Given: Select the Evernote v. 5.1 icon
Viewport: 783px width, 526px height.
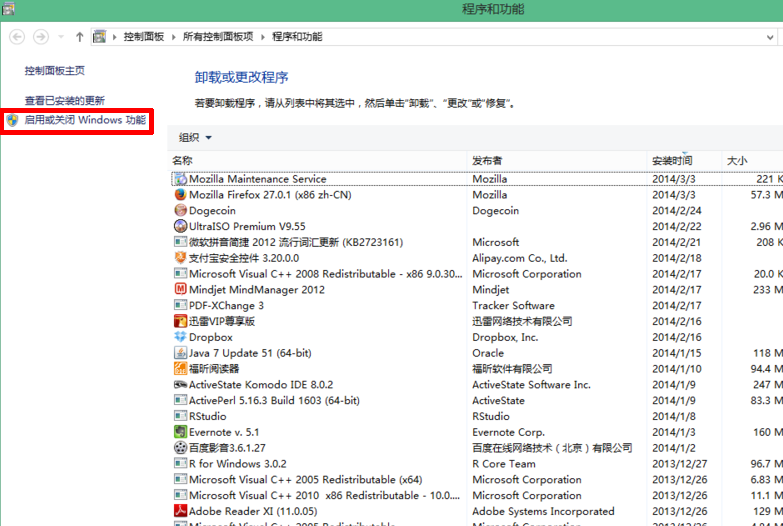Looking at the screenshot, I should click(x=180, y=432).
